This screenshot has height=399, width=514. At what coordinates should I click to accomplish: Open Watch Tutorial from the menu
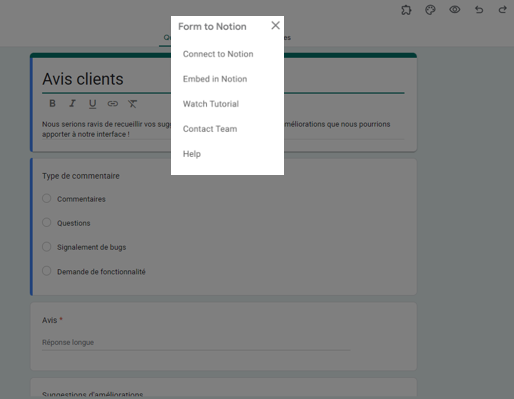point(211,104)
